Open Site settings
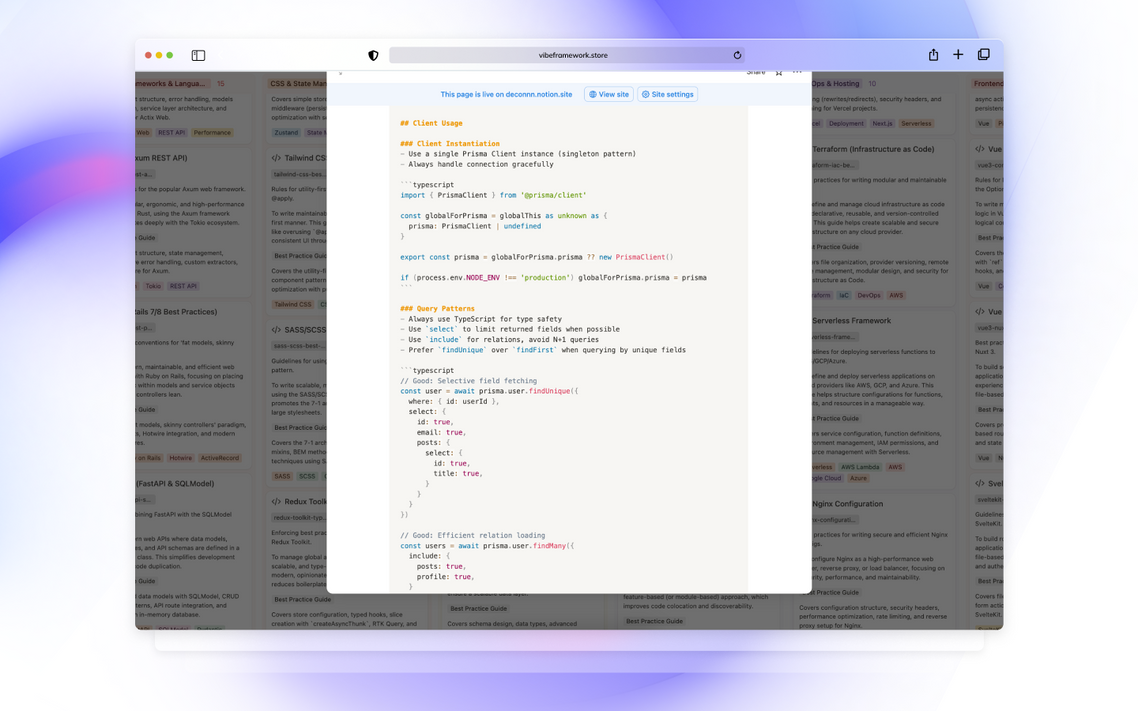1138x711 pixels. click(668, 94)
